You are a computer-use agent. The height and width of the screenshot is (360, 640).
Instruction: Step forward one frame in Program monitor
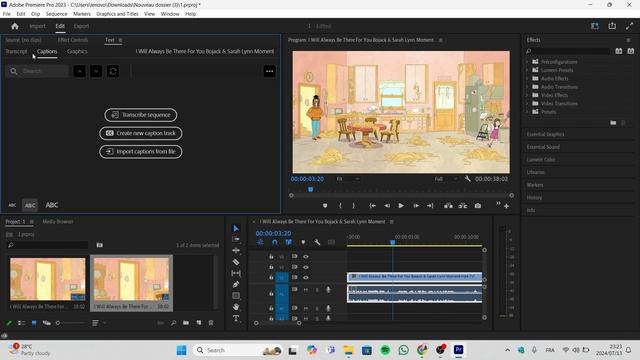click(416, 206)
